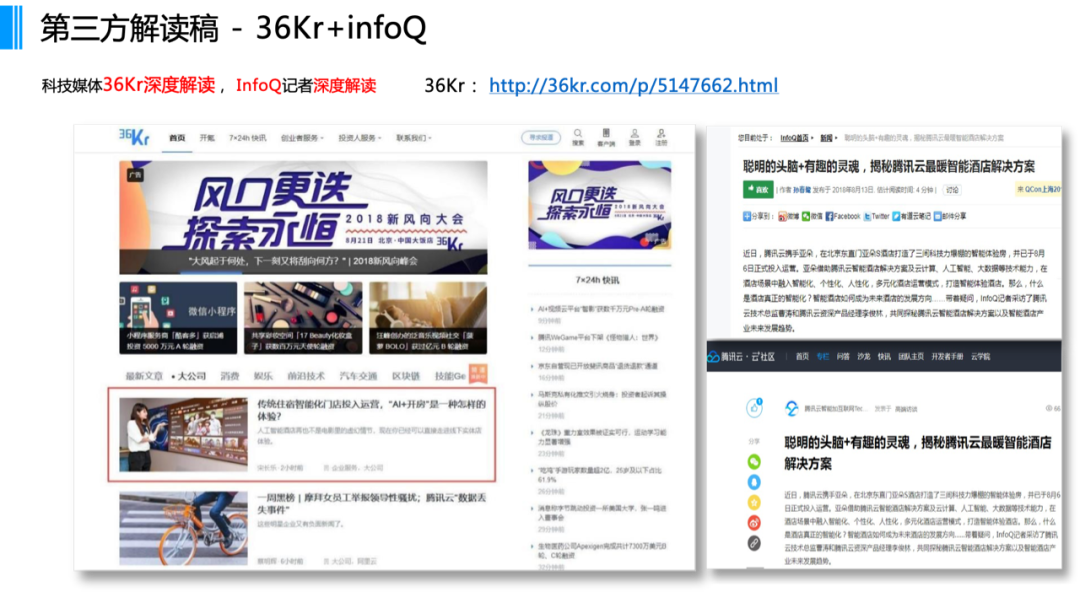Click the green 喜欢 like button on InfoQ
The width and height of the screenshot is (1080, 592).
(x=758, y=189)
